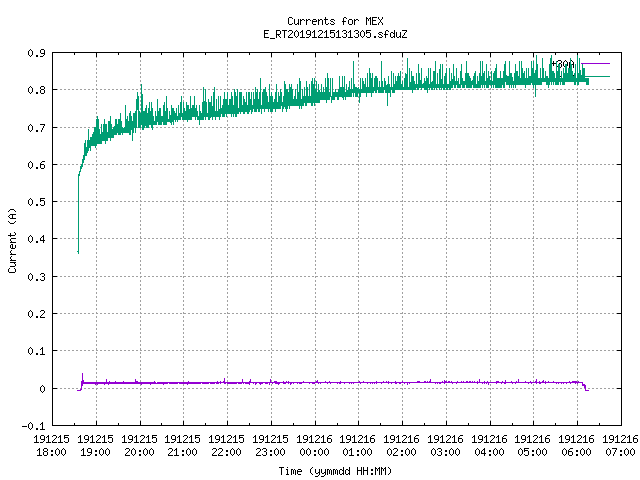Viewport: 640px width, 480px height.
Task: Click the '+30A' legend label
Action: (x=563, y=64)
